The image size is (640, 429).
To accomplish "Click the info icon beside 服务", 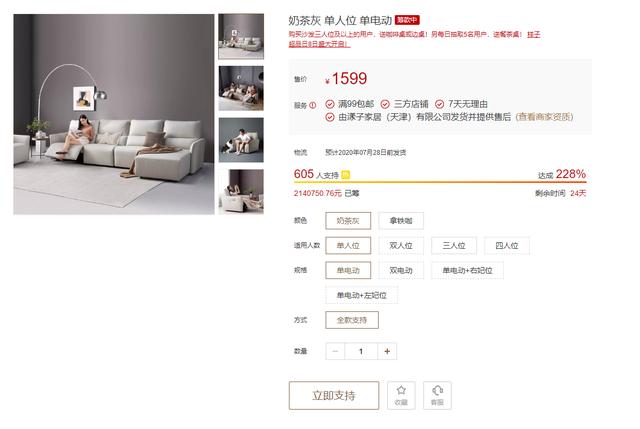I will coord(313,105).
